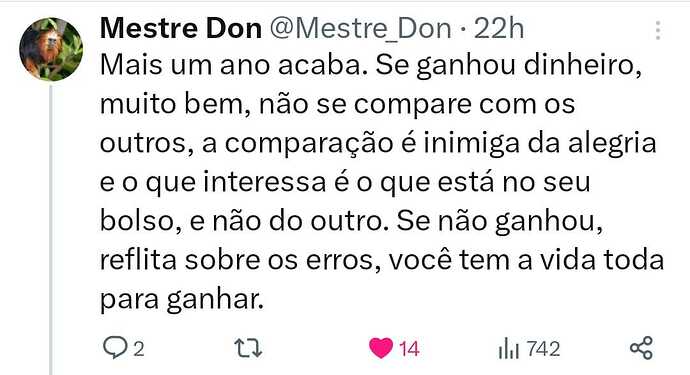View analytics via the bar chart icon

[509, 348]
